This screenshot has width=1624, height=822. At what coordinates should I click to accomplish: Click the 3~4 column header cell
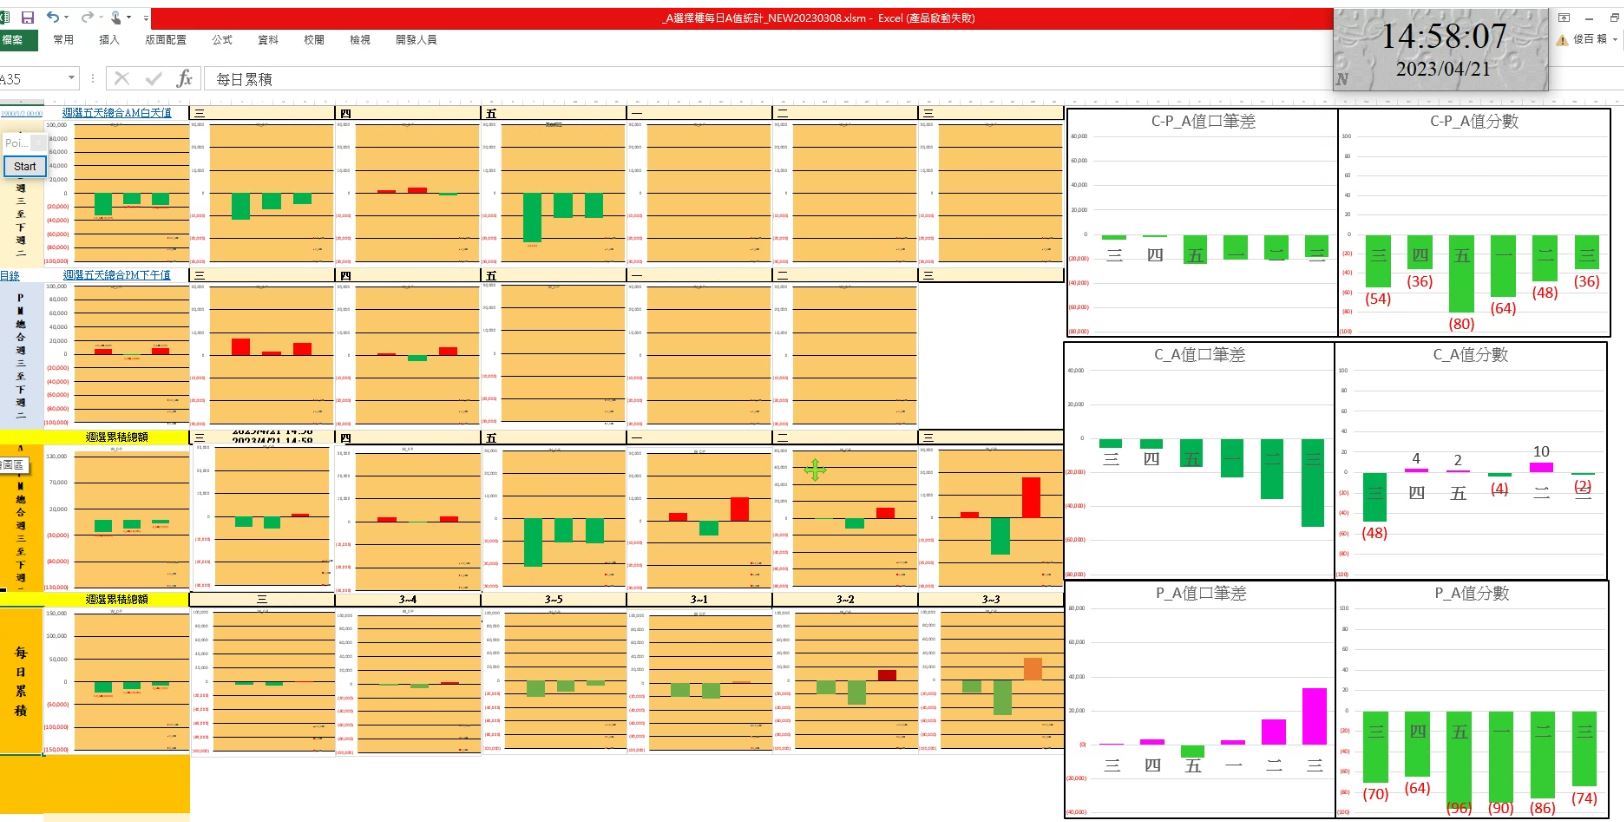pos(408,600)
